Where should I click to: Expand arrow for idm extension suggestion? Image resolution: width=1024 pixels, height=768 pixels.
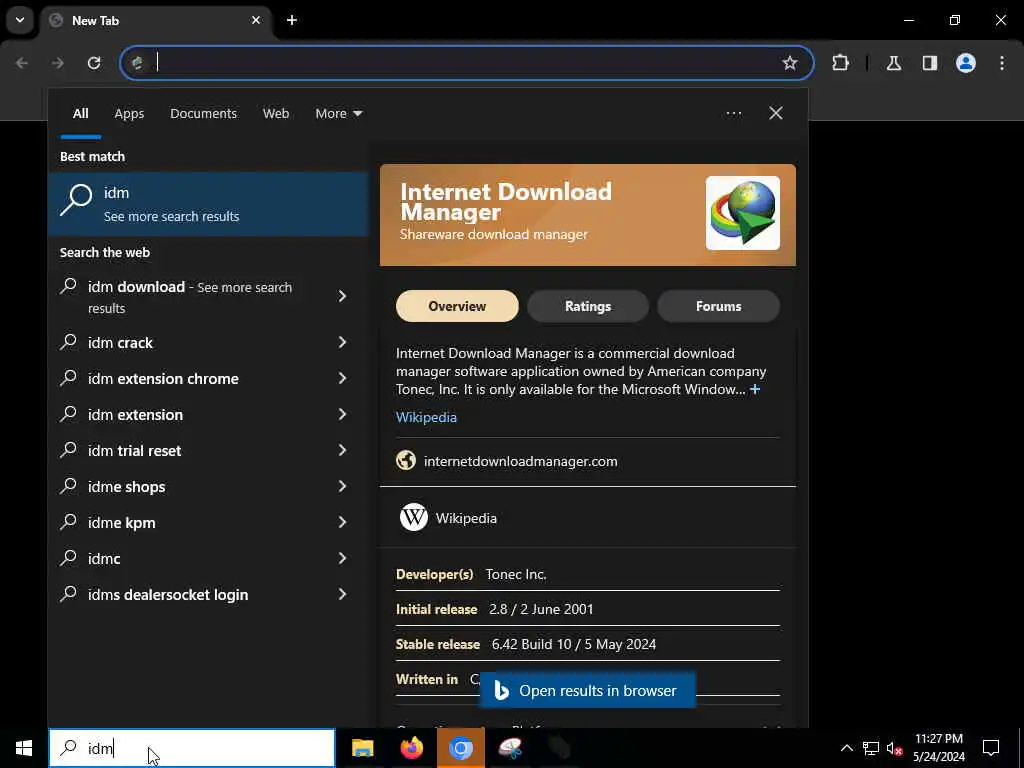pyautogui.click(x=342, y=414)
